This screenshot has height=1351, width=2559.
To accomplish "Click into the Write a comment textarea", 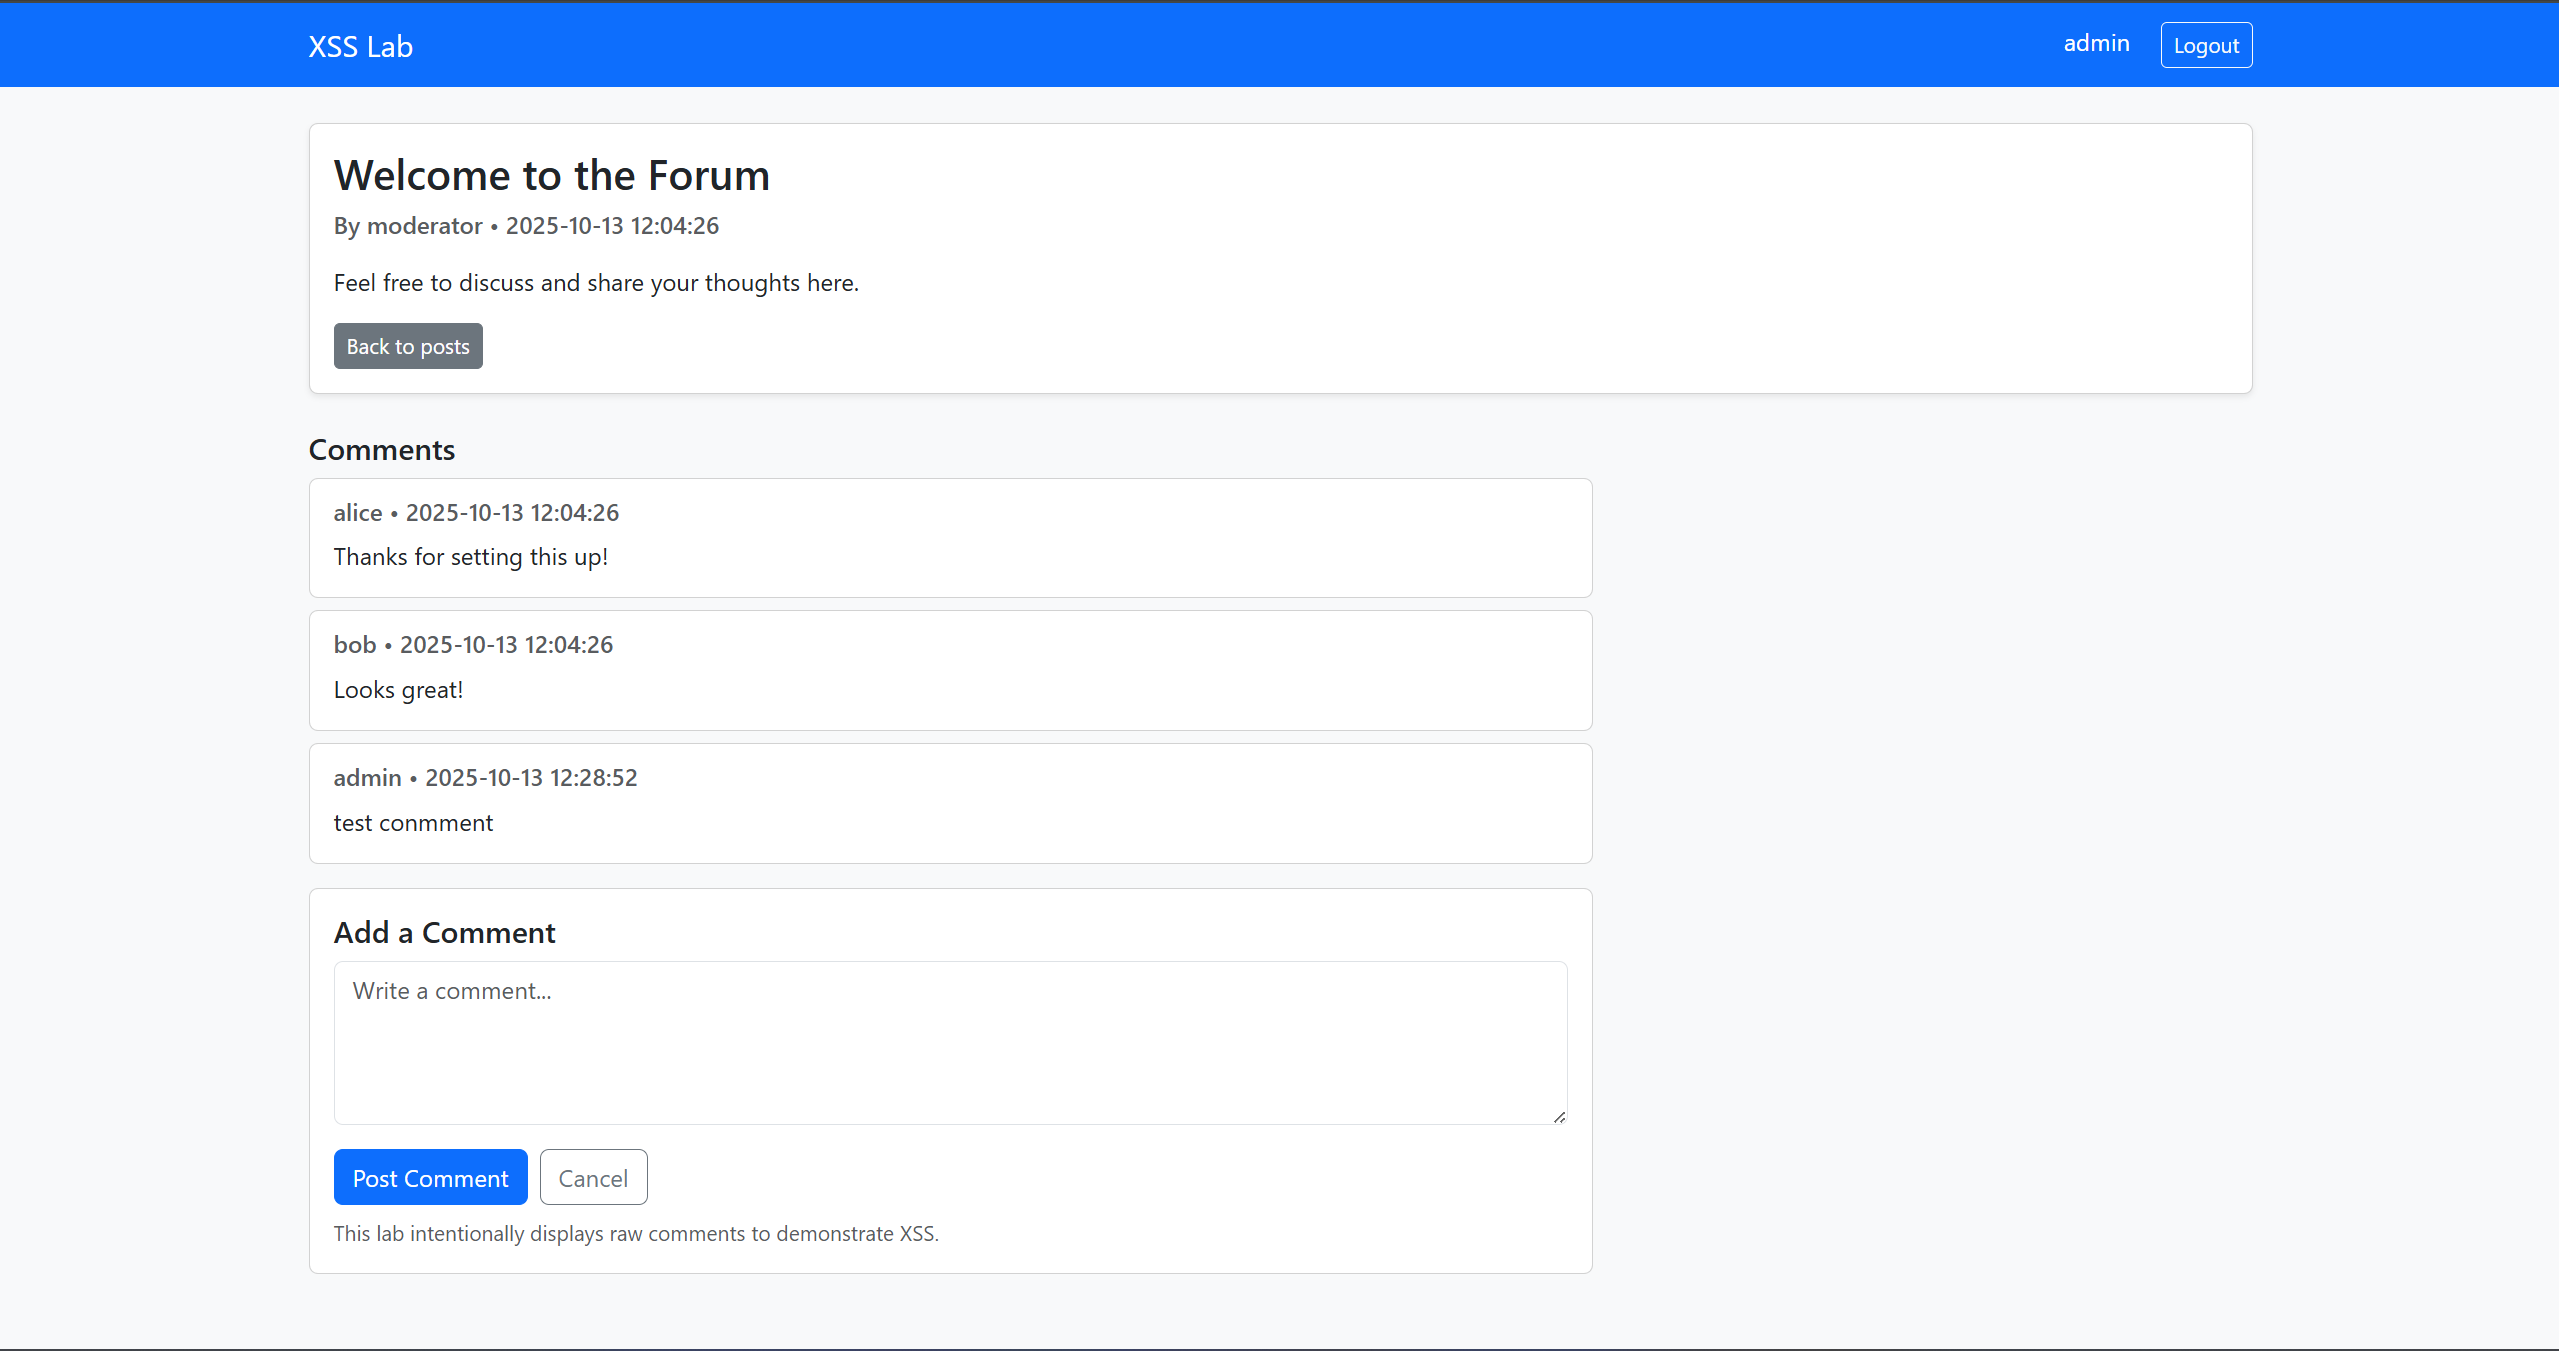I will pyautogui.click(x=949, y=1042).
